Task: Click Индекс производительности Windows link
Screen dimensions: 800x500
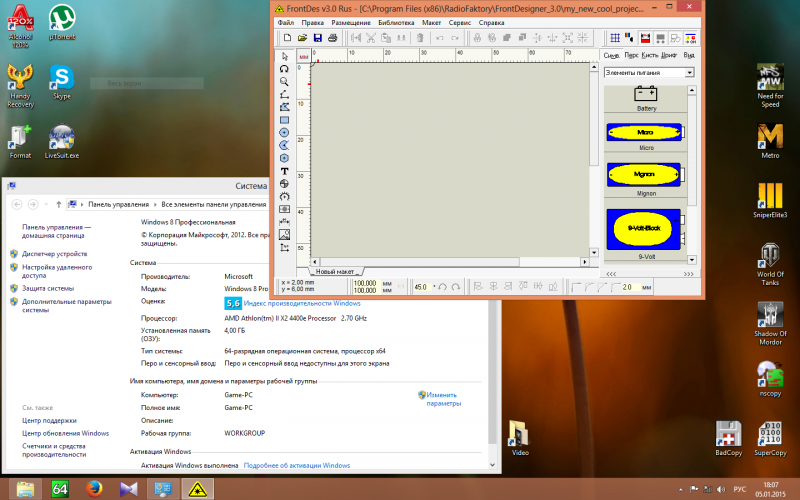Action: 302,302
